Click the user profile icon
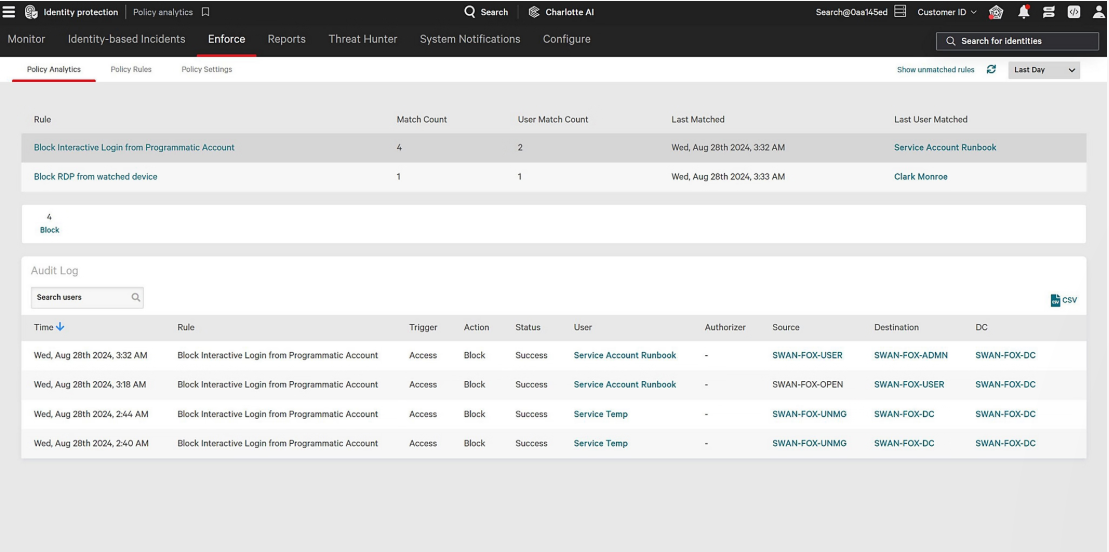This screenshot has height=552, width=1109. (x=1098, y=12)
